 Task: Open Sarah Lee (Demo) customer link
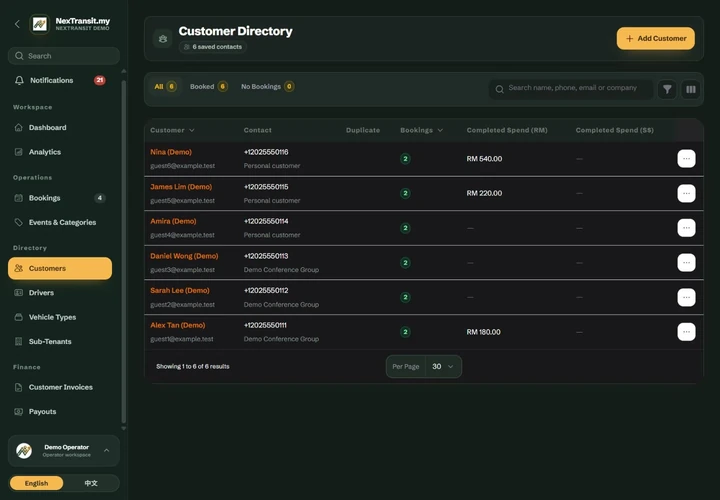[180, 291]
